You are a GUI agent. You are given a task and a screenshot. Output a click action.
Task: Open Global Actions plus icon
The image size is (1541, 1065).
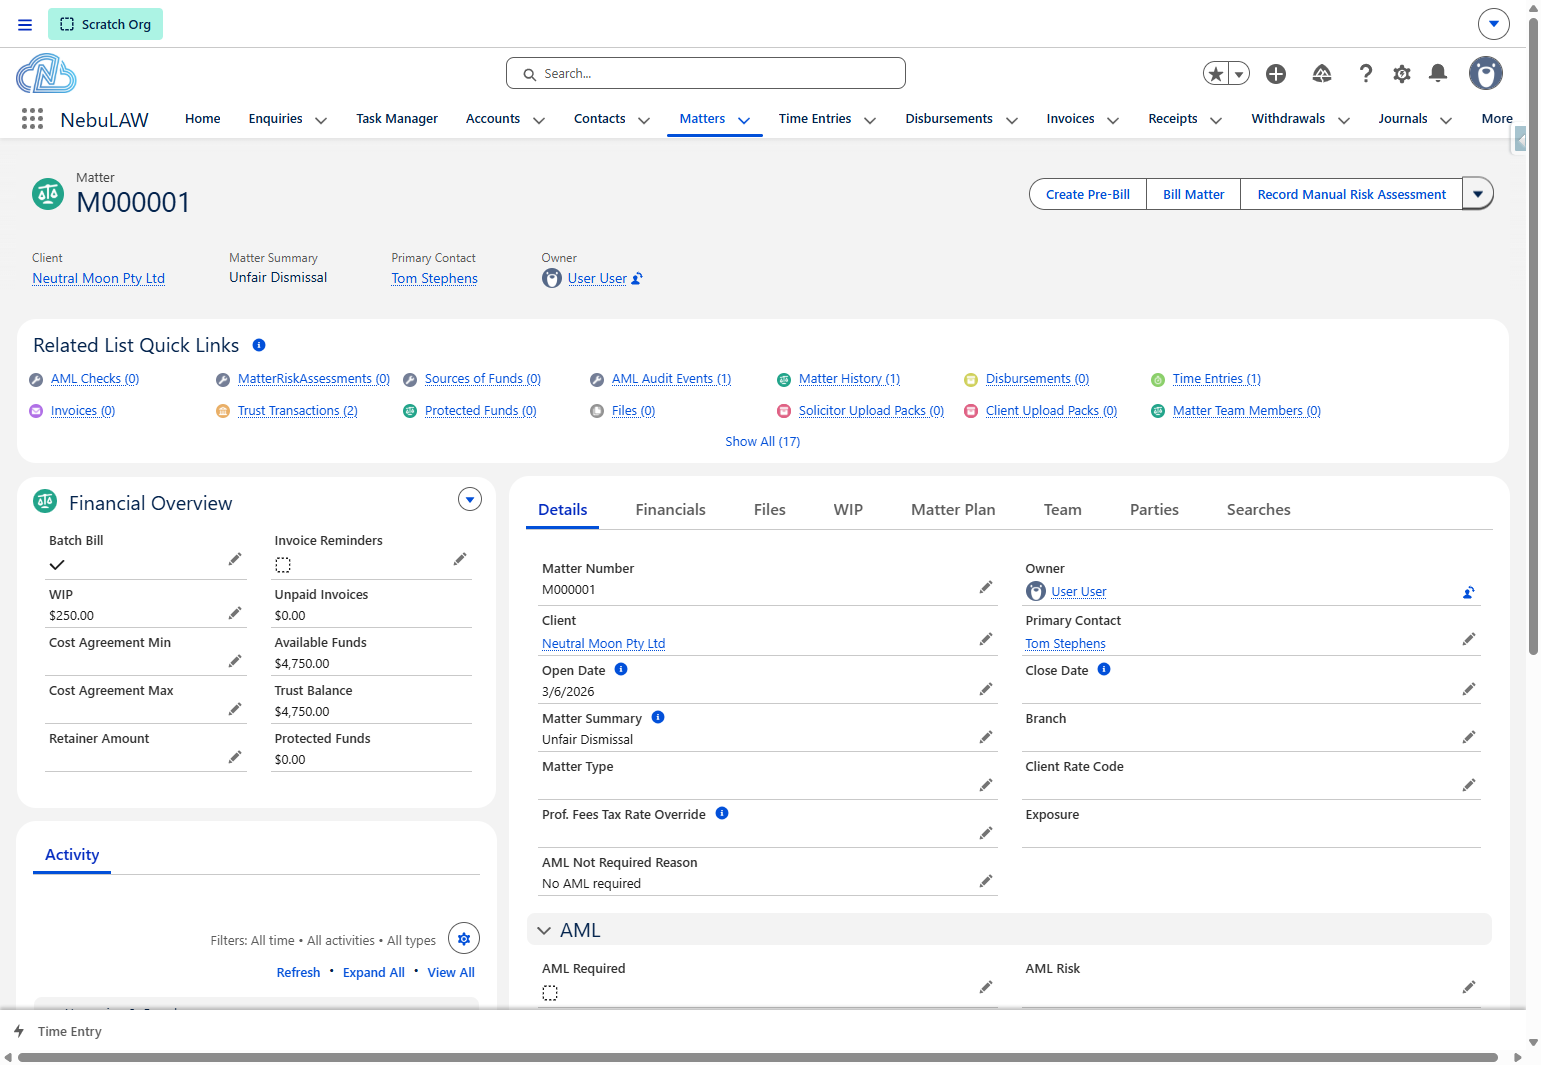(1276, 74)
